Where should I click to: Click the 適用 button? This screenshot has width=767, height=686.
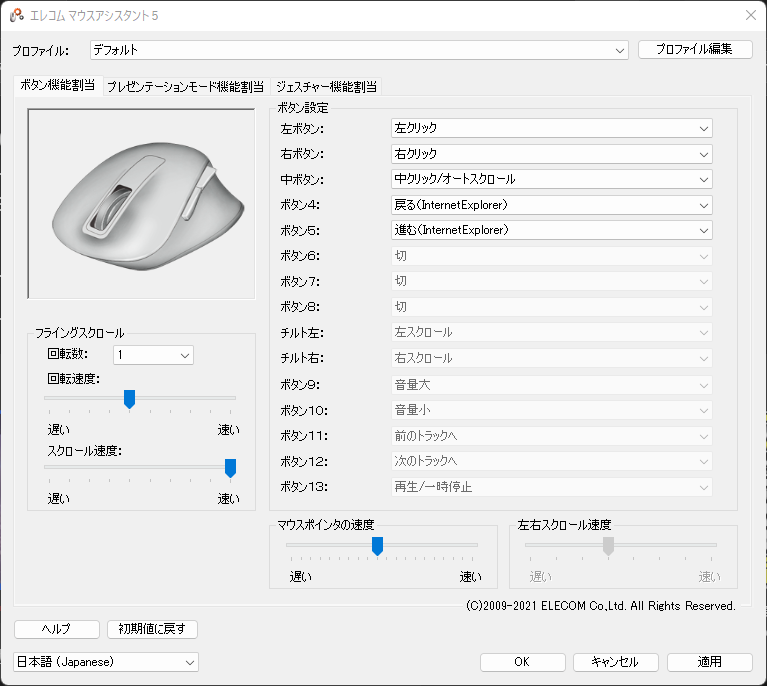pyautogui.click(x=709, y=662)
